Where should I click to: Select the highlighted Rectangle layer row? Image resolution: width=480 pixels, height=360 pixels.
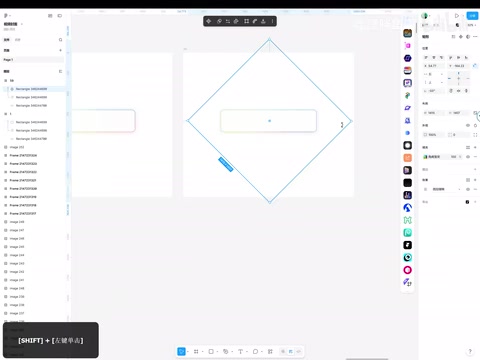click(34, 89)
